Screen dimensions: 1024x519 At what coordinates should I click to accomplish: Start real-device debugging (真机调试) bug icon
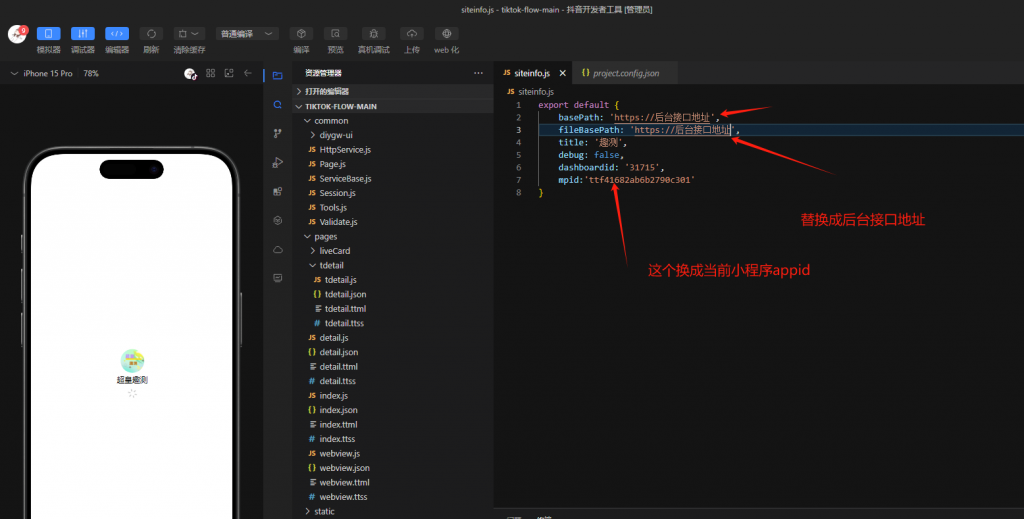(373, 34)
